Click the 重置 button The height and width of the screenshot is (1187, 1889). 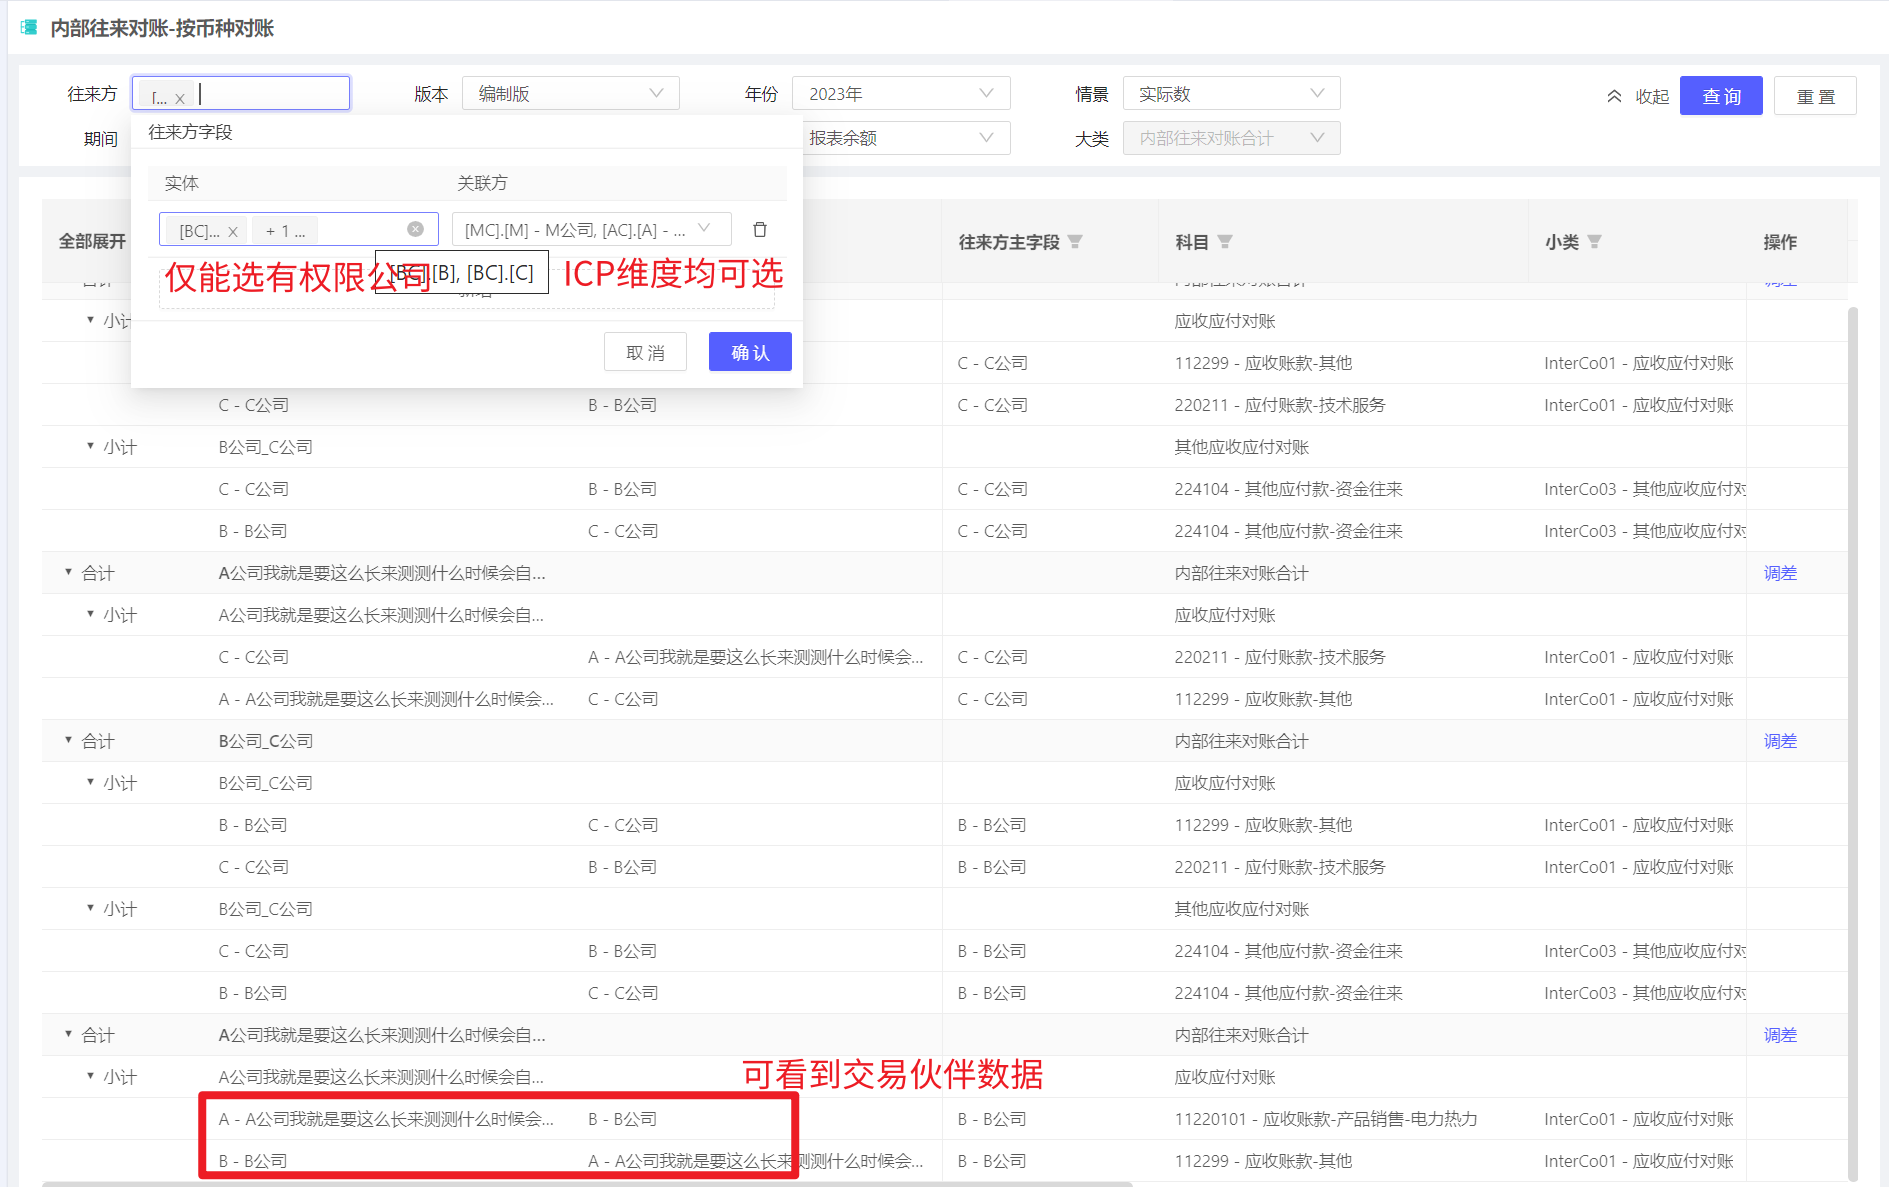coord(1815,96)
